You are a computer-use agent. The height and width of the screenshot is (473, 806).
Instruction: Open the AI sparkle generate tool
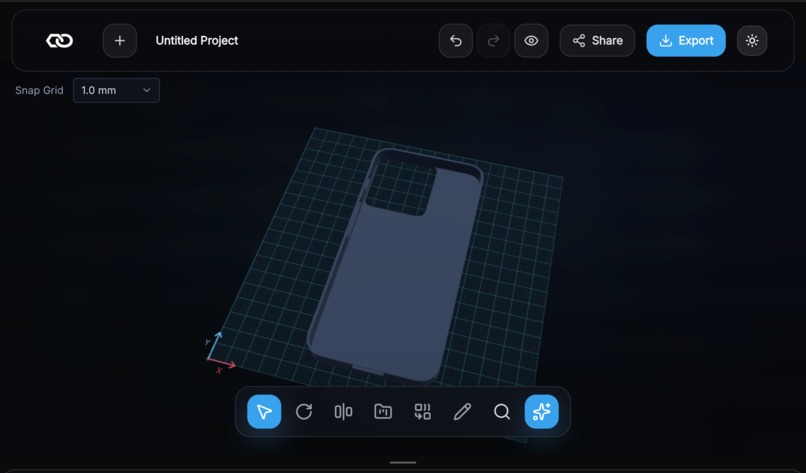[x=542, y=412]
